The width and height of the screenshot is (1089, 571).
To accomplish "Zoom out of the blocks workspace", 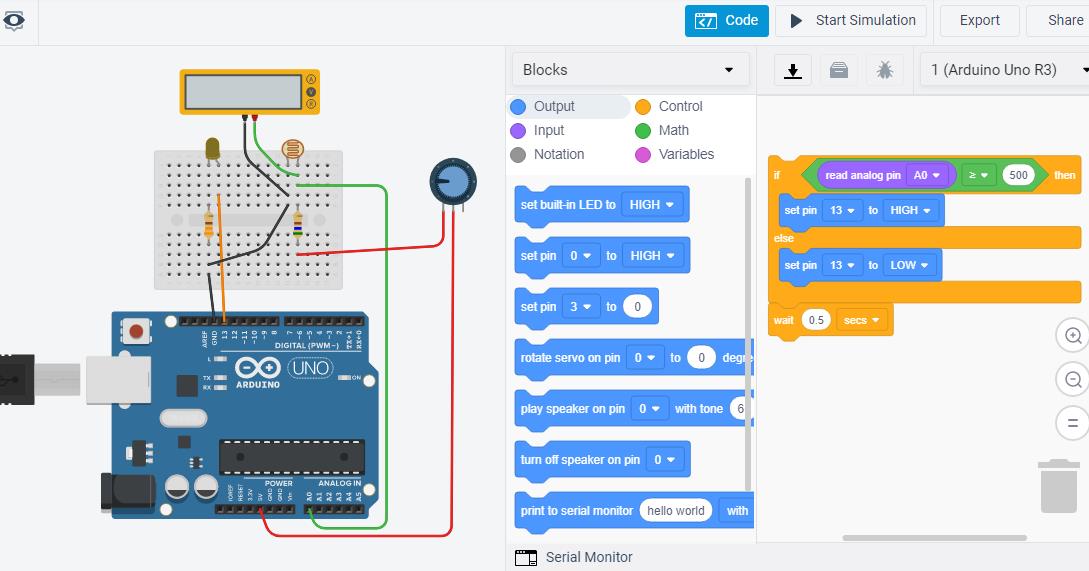I will click(x=1073, y=379).
